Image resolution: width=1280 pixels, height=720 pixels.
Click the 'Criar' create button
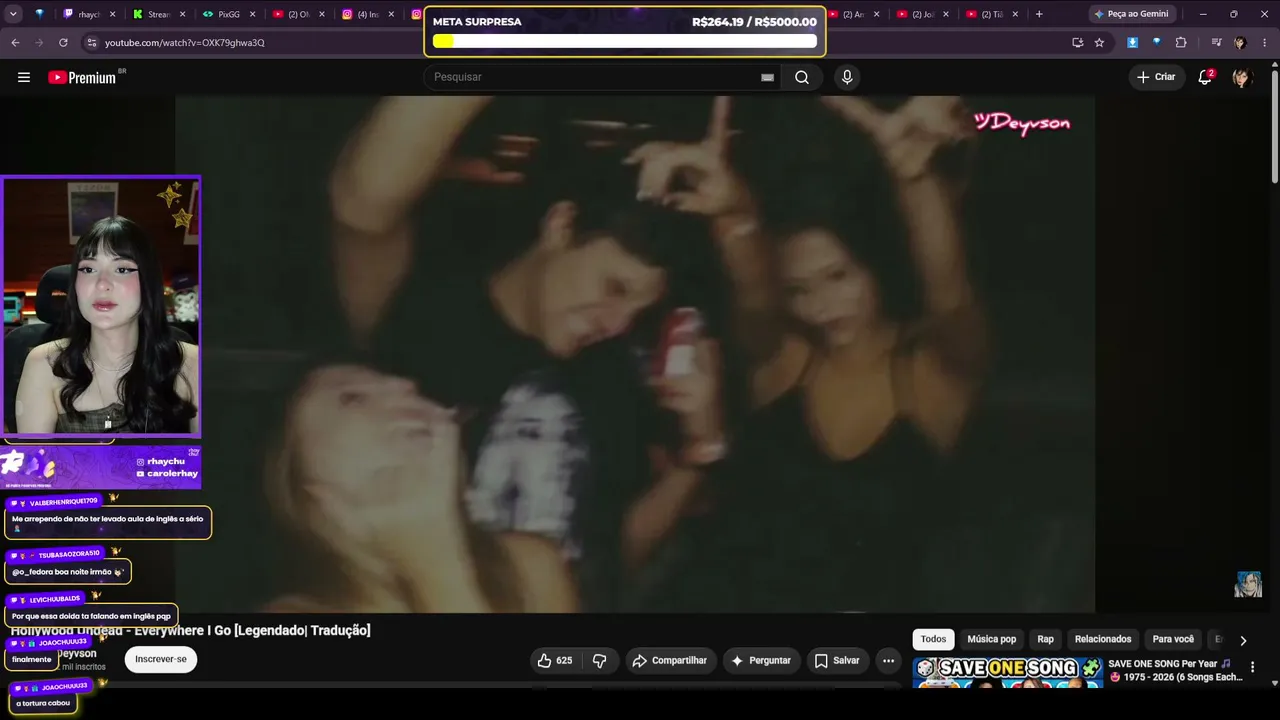(x=1156, y=77)
